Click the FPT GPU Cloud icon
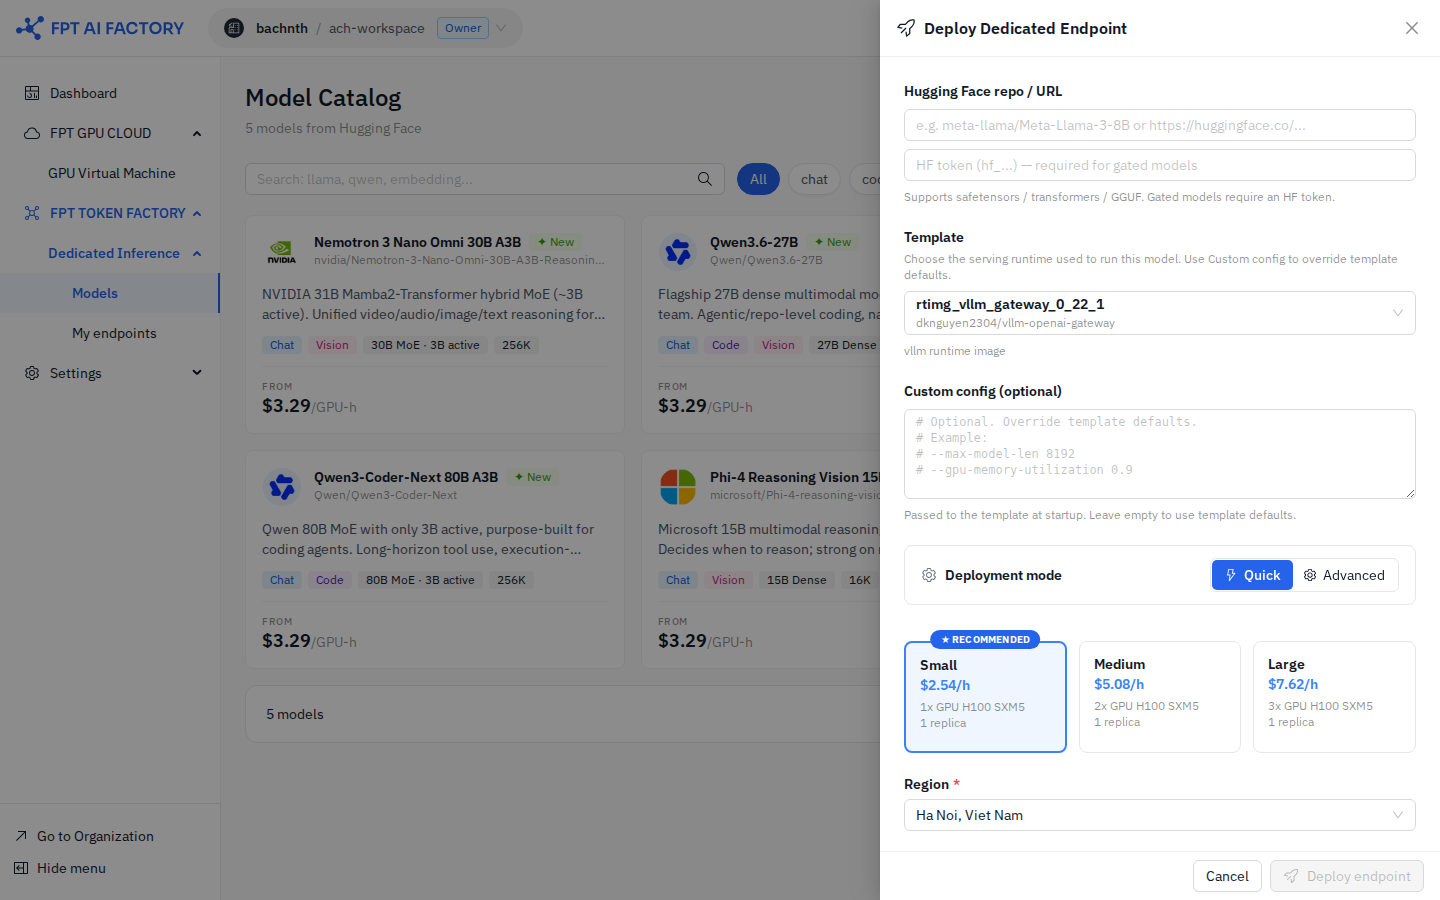 coord(32,133)
